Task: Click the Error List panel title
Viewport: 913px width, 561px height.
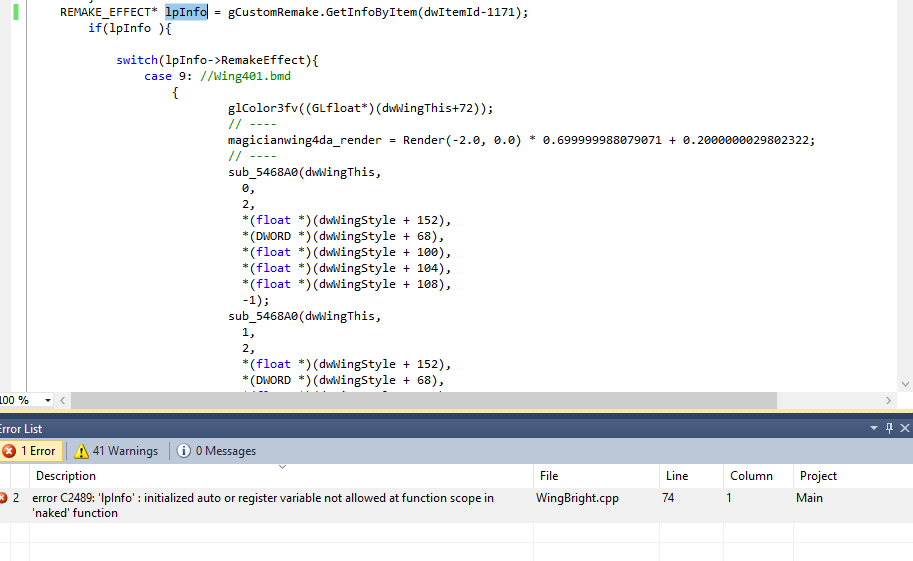Action: point(21,429)
